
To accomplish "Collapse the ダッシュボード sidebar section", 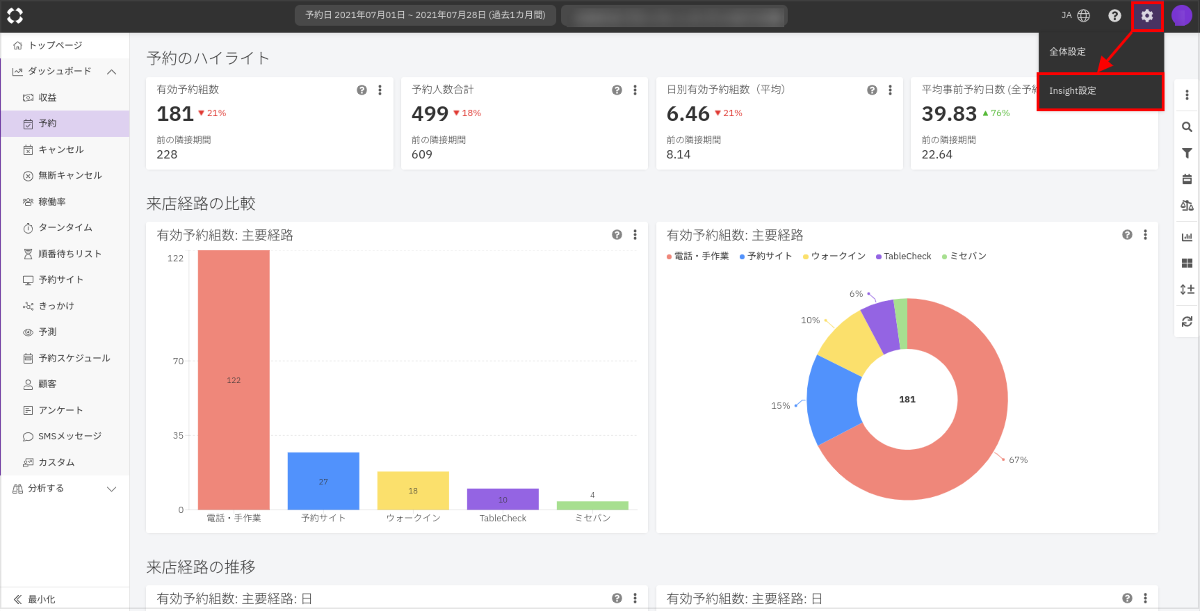I will pos(111,71).
